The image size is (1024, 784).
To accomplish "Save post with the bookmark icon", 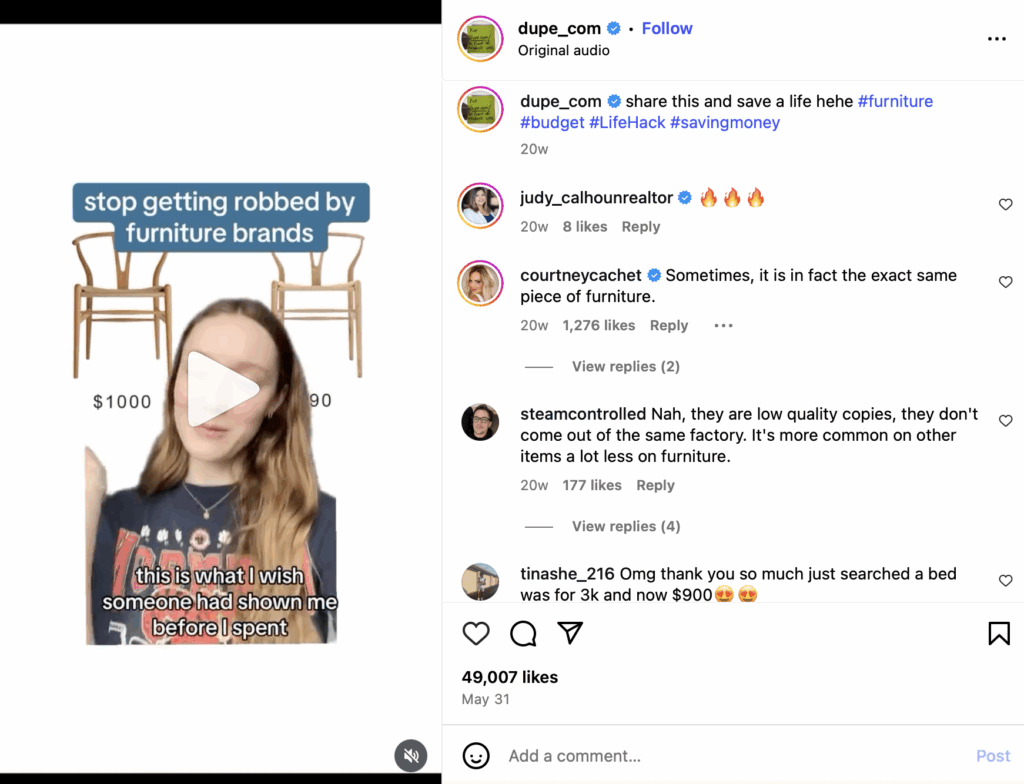I will coord(998,633).
